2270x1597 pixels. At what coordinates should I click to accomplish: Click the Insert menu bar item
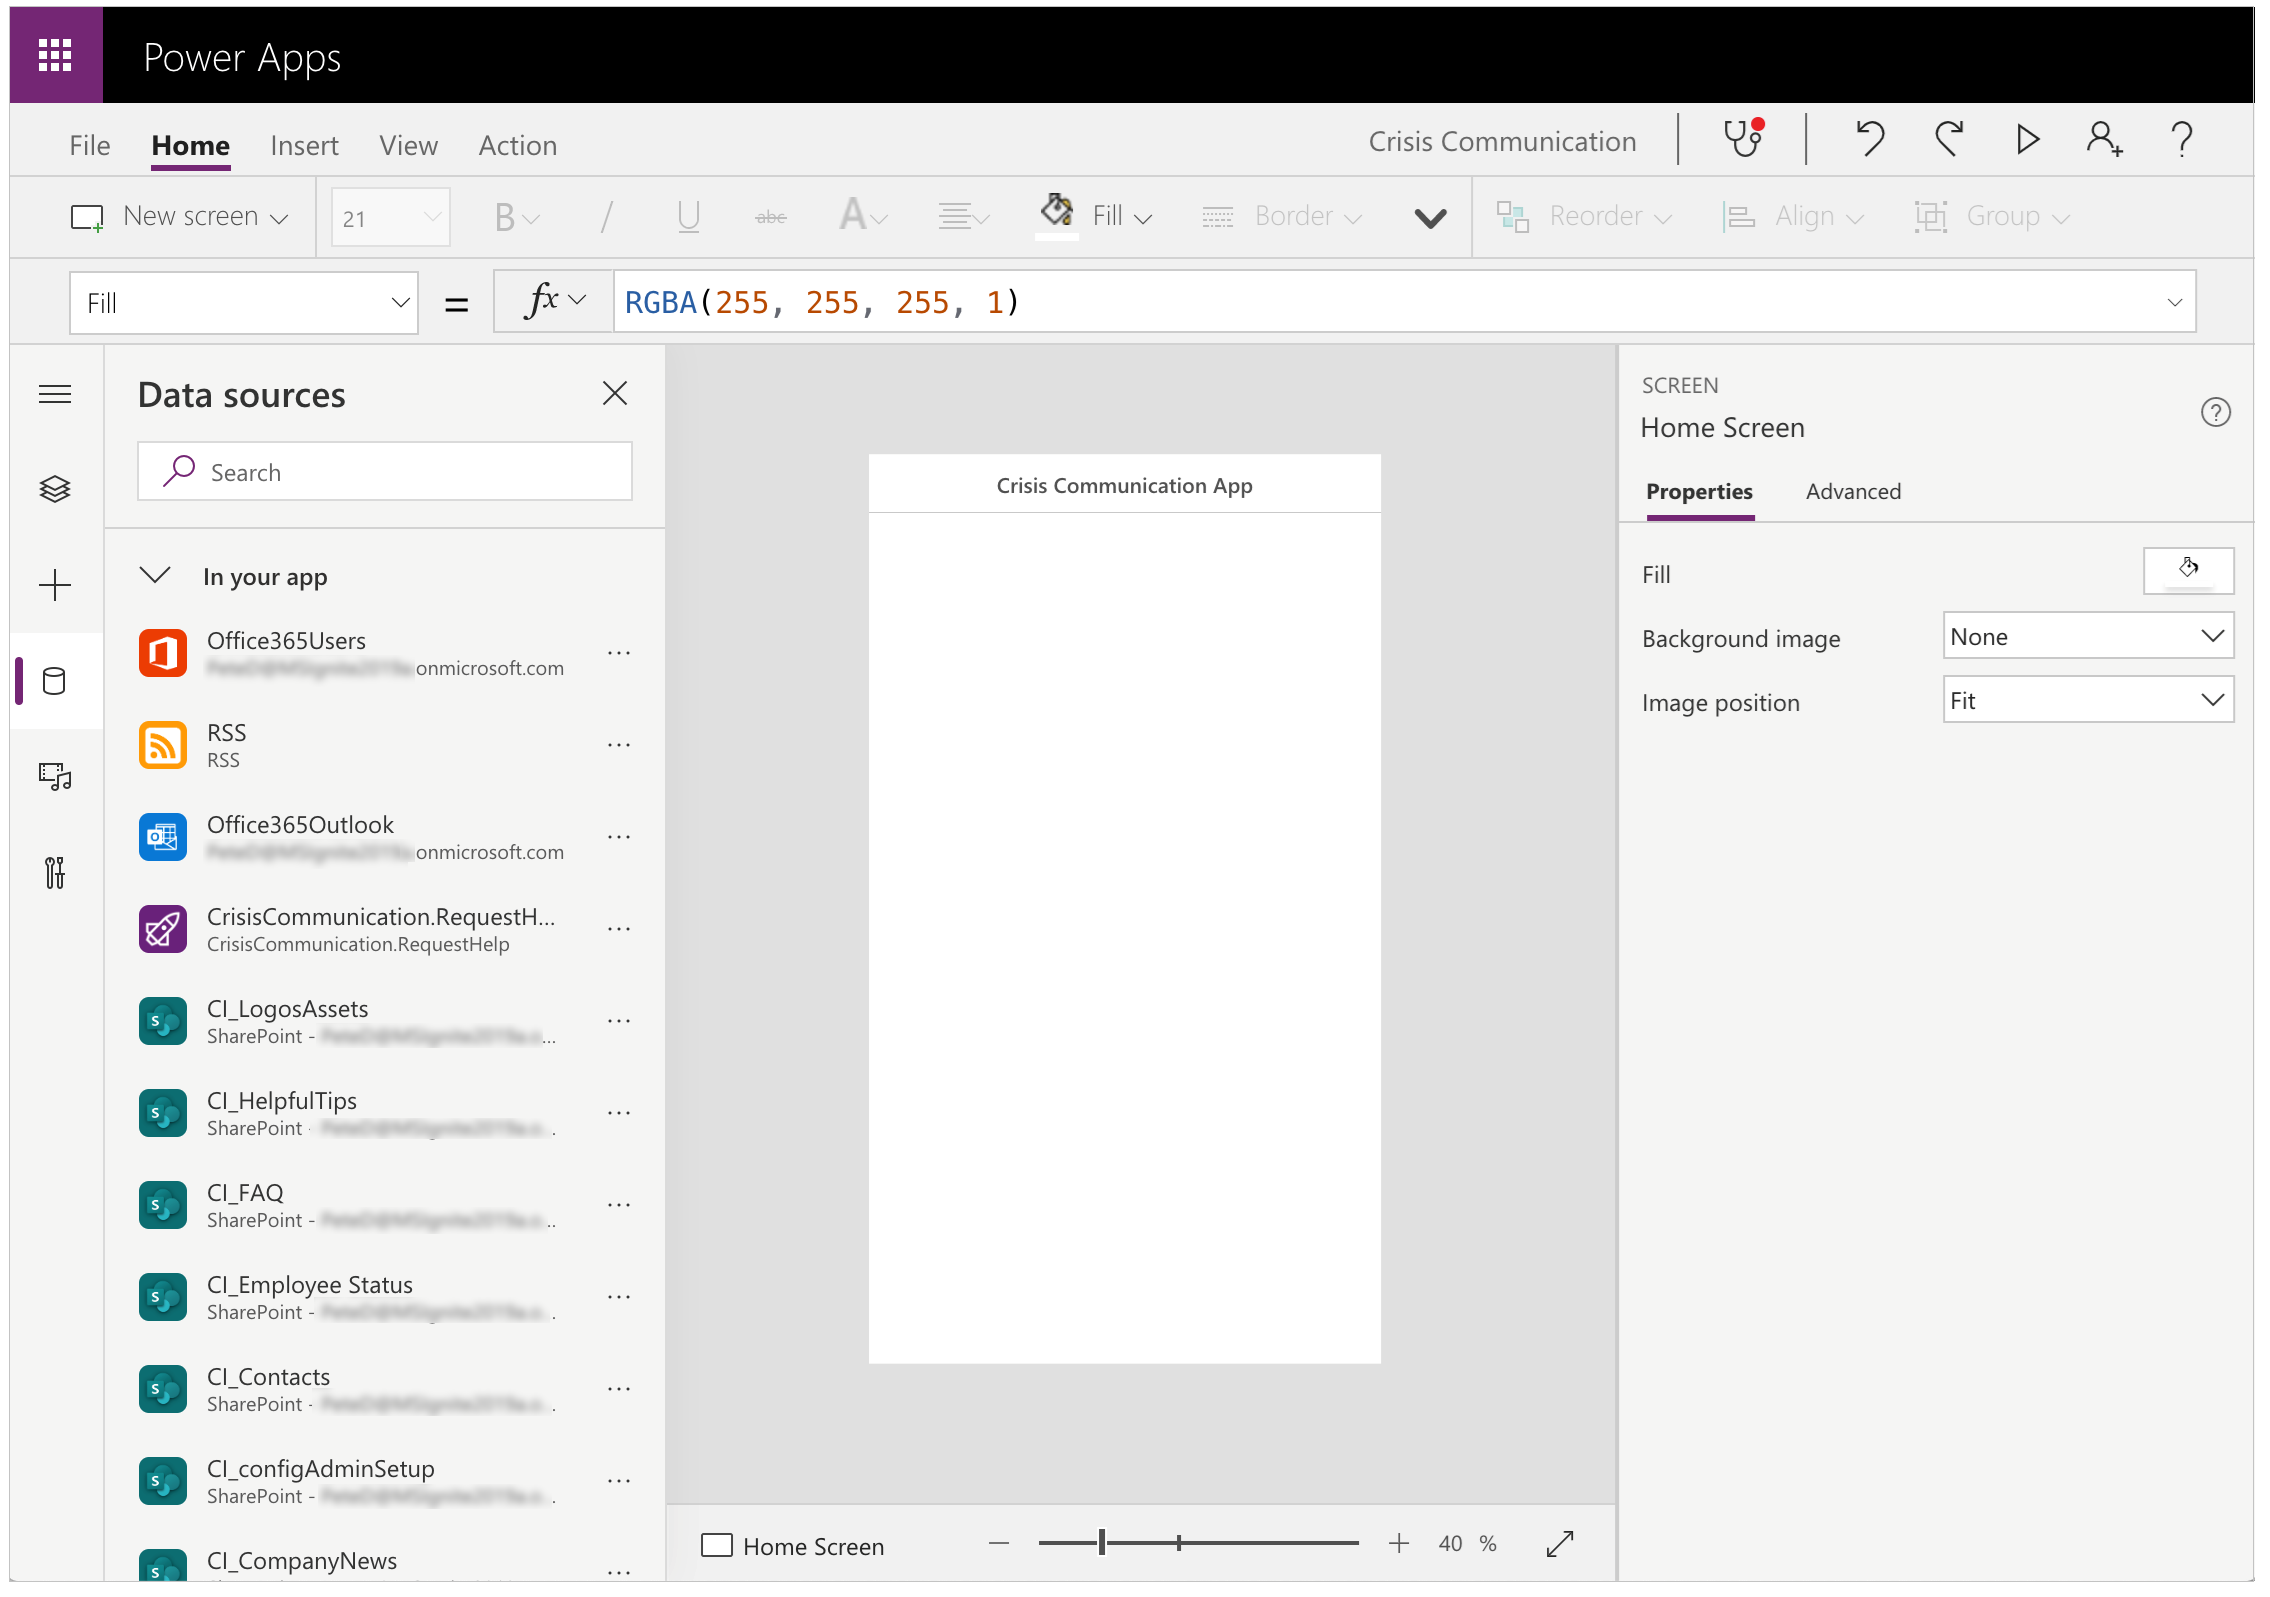pyautogui.click(x=302, y=143)
